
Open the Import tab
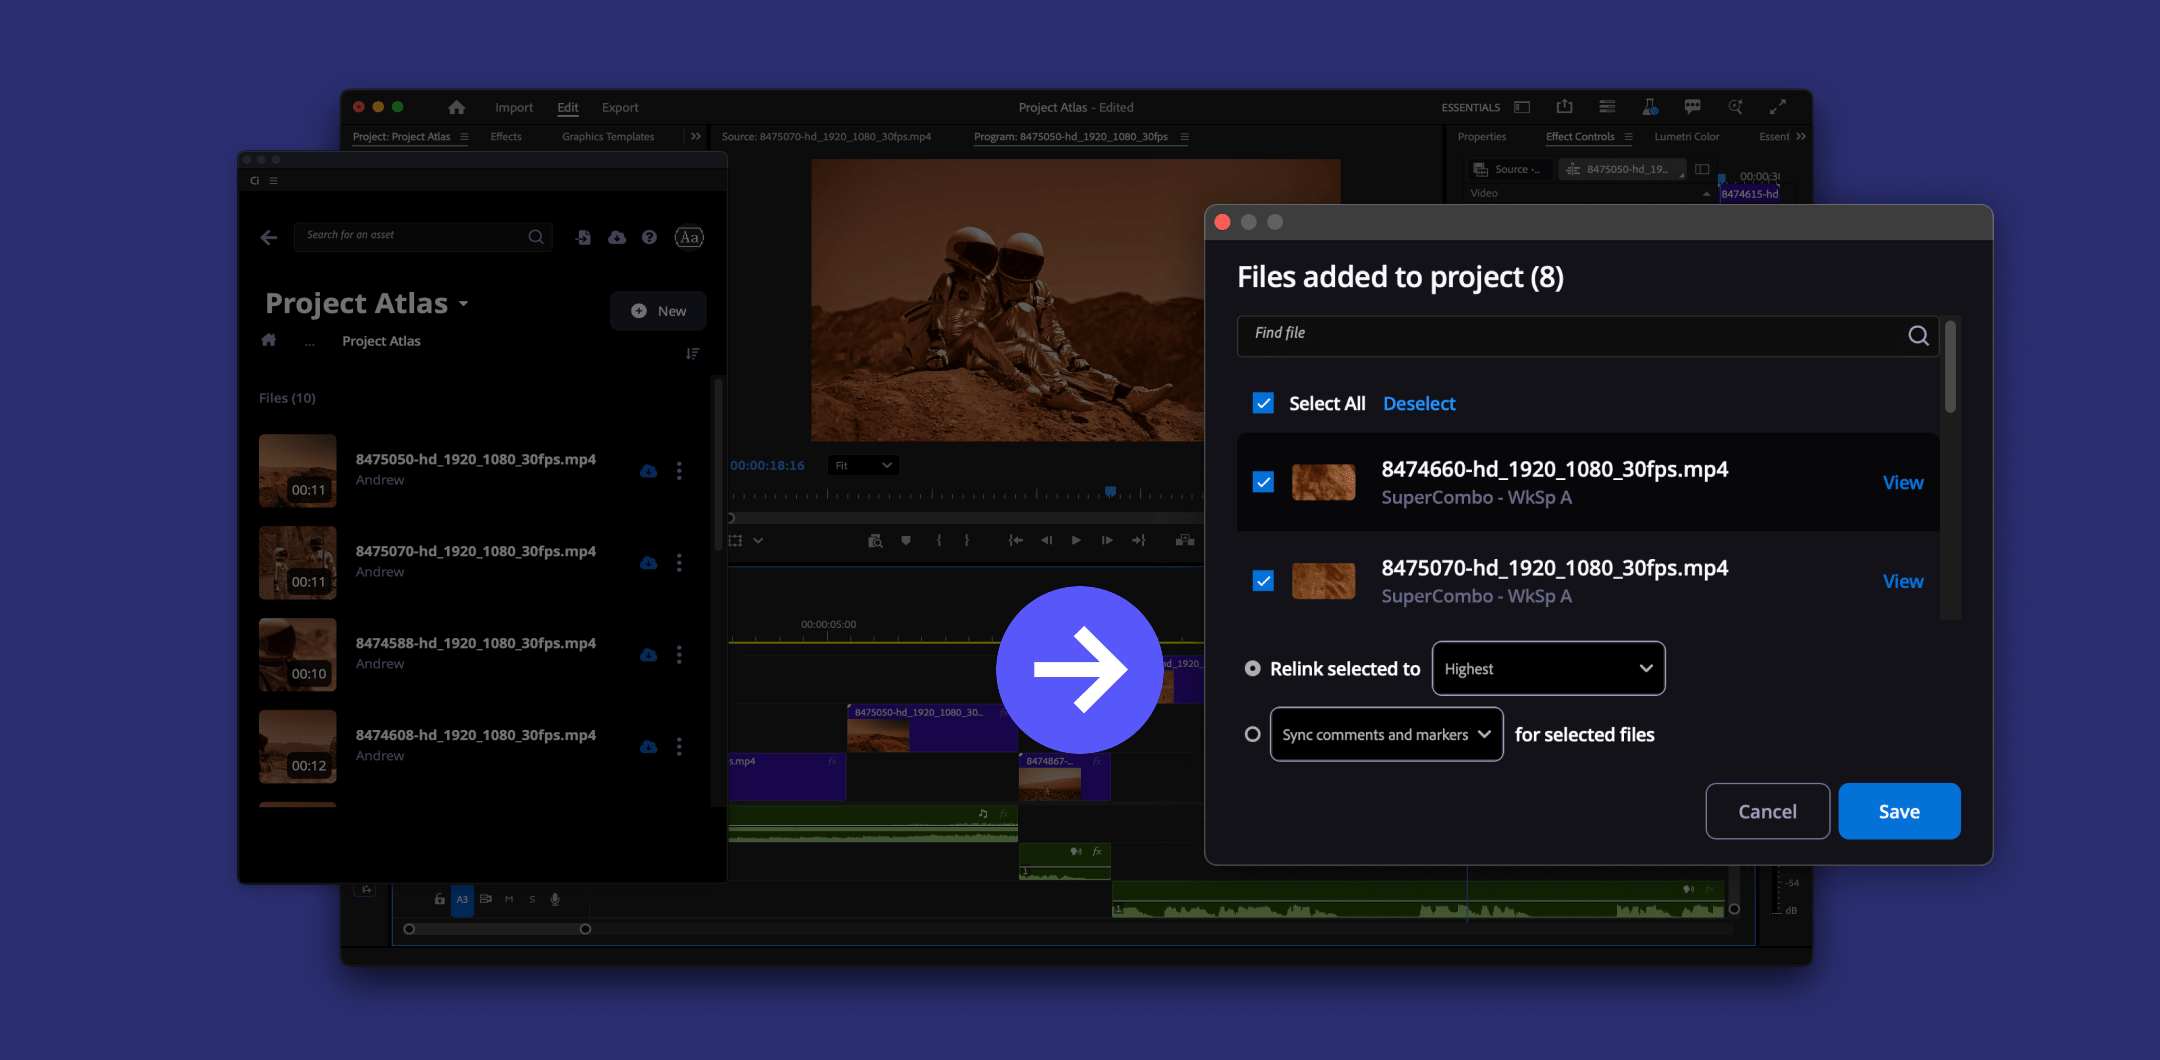point(513,107)
